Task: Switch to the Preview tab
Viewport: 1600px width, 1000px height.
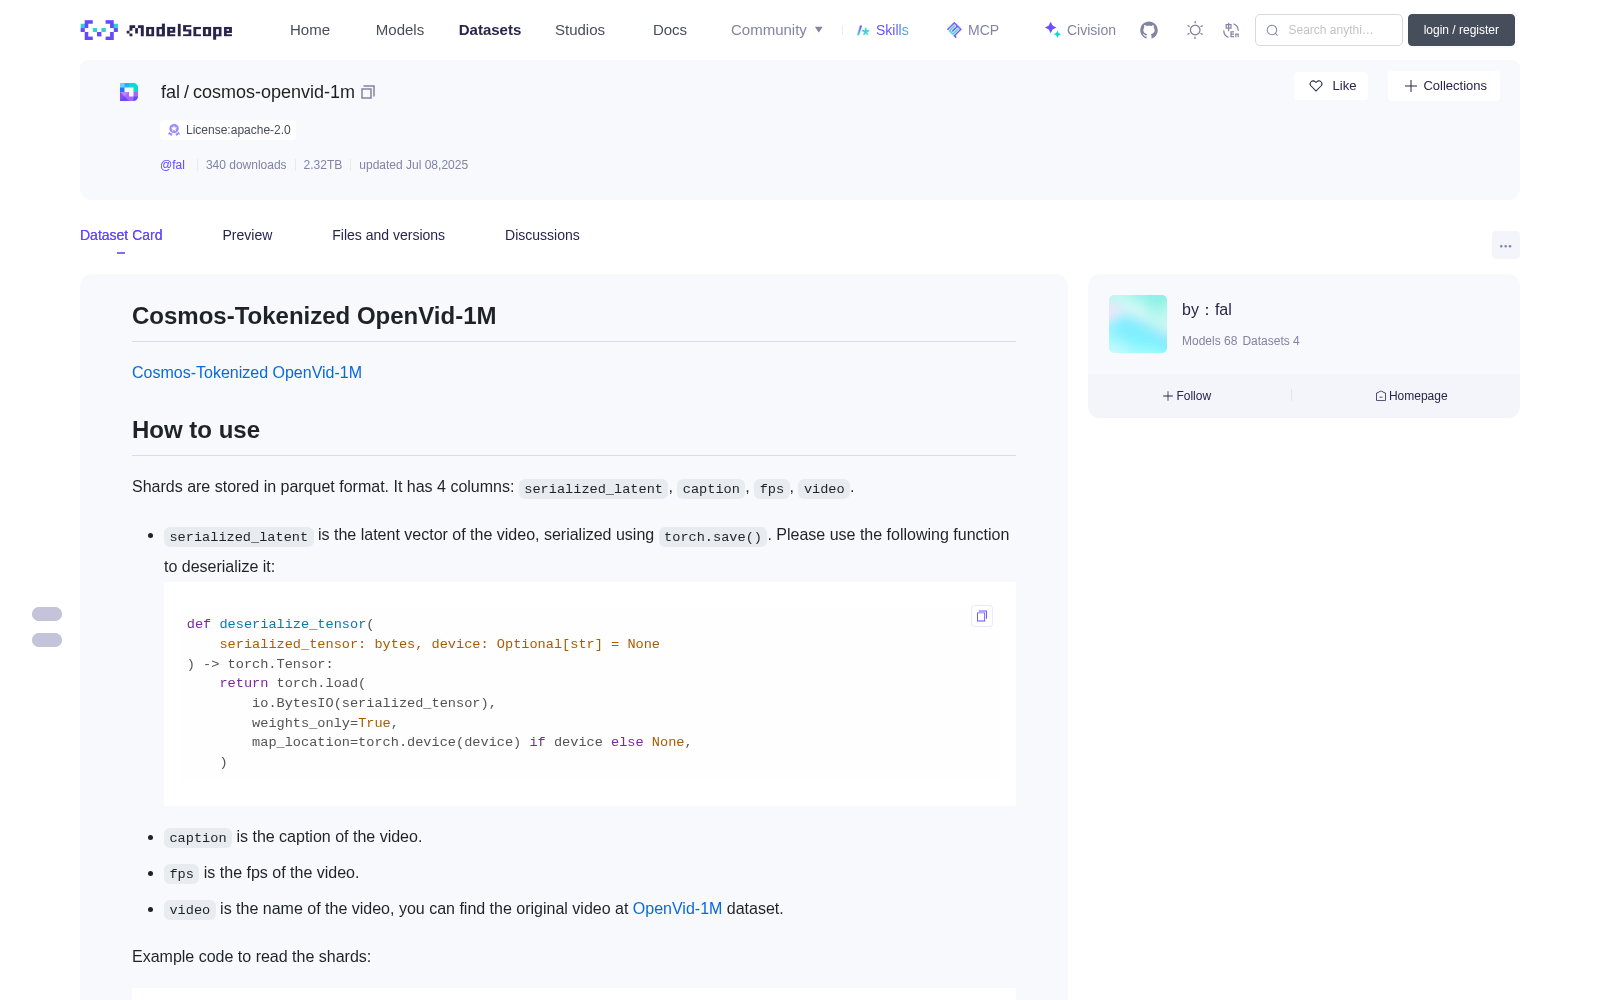Action: (247, 235)
